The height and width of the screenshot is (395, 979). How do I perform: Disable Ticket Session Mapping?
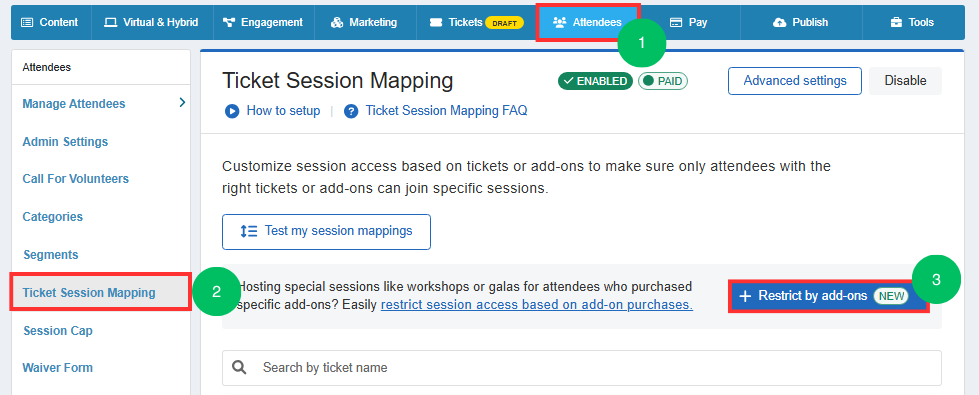(905, 81)
